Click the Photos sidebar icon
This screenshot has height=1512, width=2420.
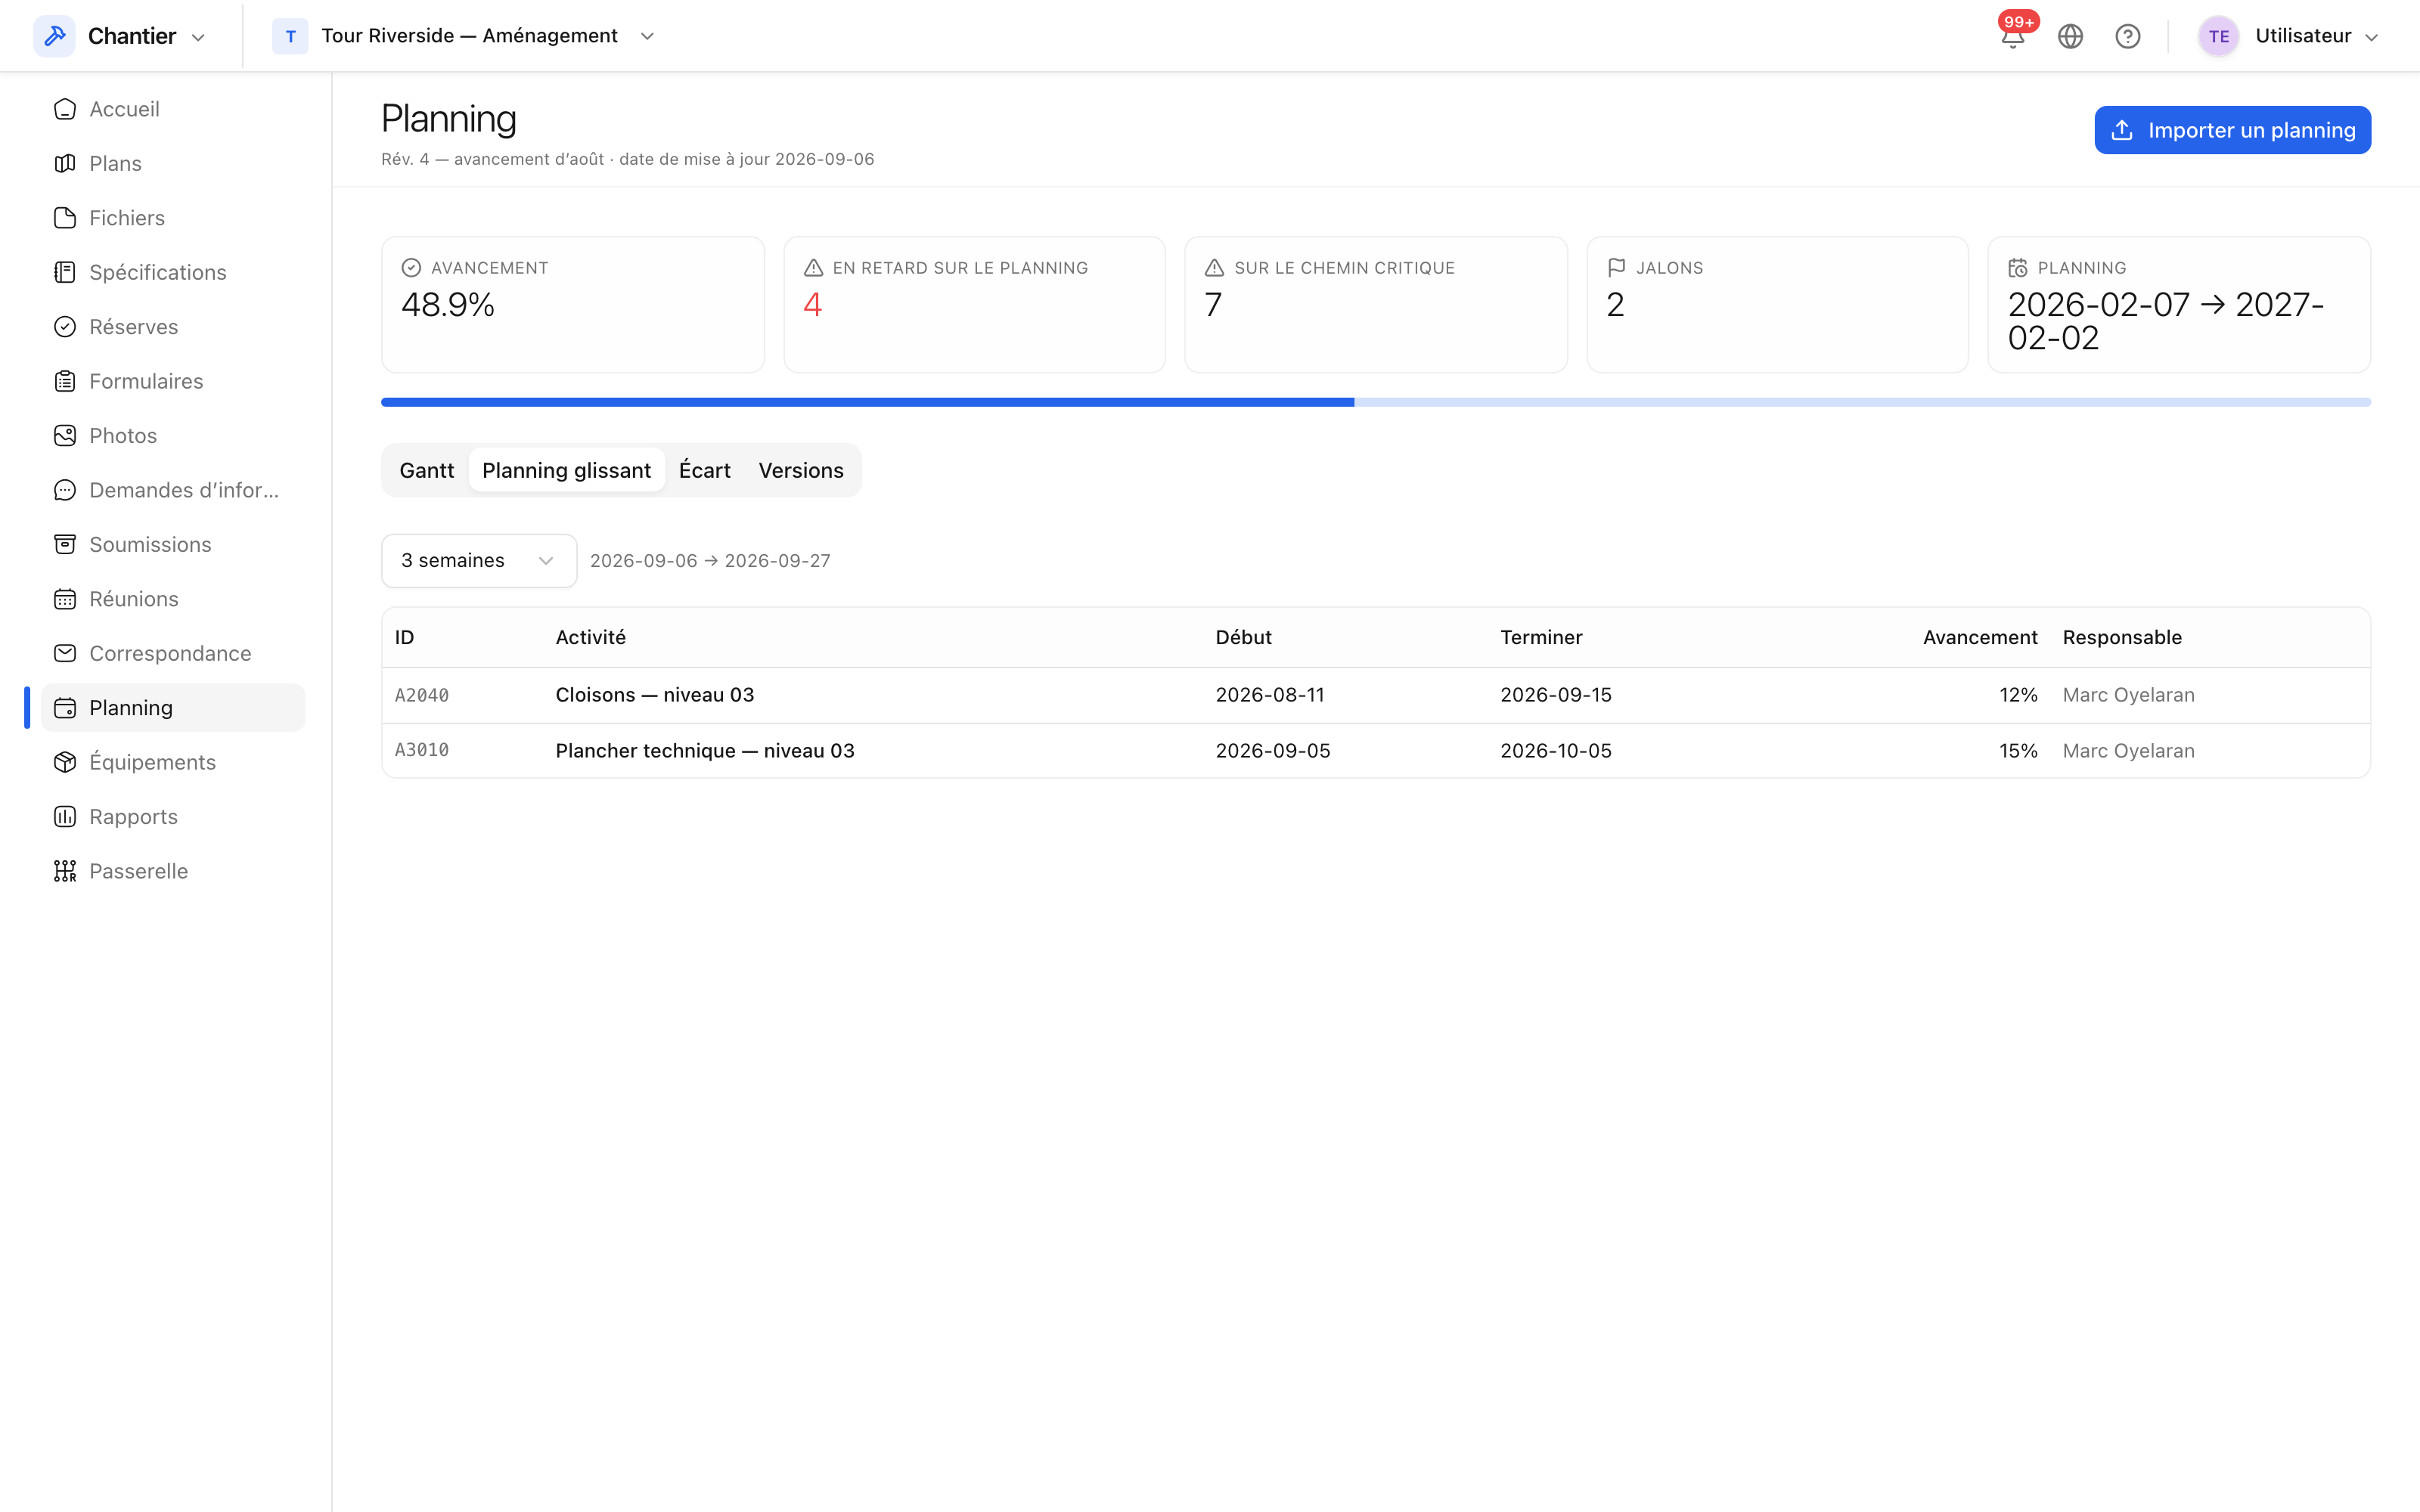click(65, 436)
